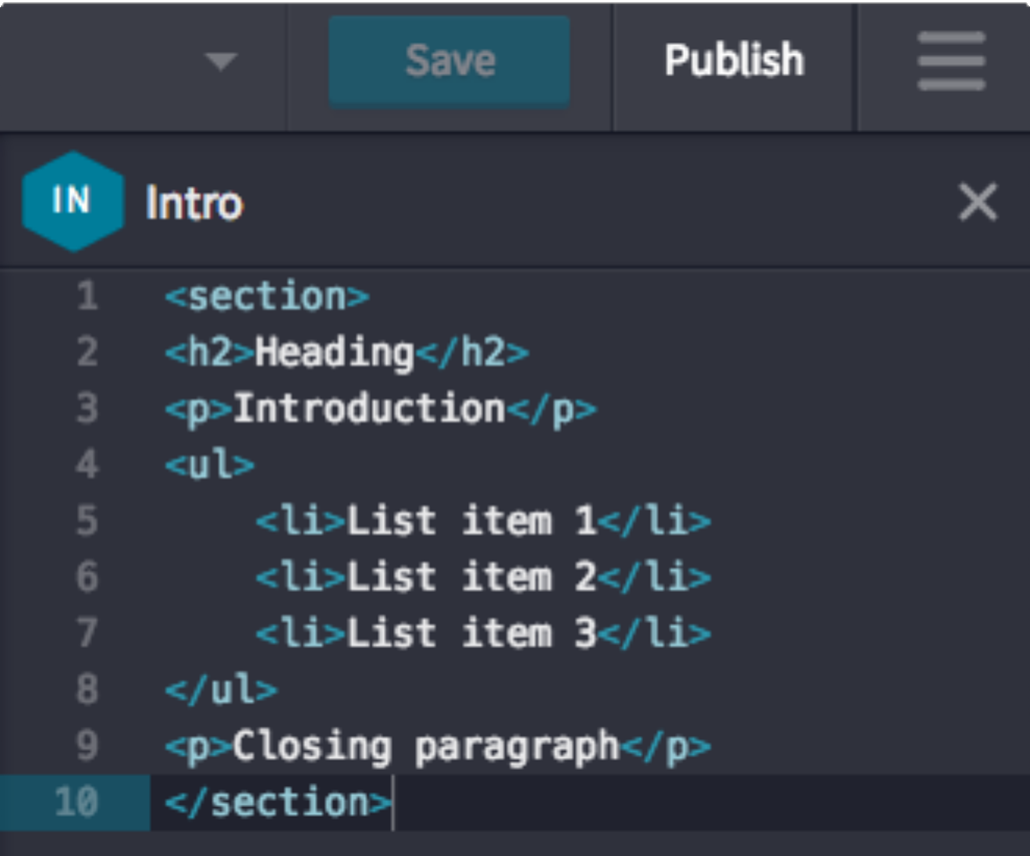Screen dimensions: 1030x856
Task: Click line number 5 in the gutter
Action: click(x=87, y=521)
